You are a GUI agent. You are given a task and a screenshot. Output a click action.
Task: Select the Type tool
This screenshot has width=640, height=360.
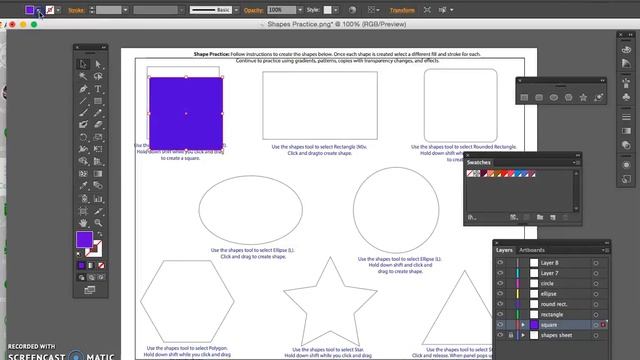98,89
